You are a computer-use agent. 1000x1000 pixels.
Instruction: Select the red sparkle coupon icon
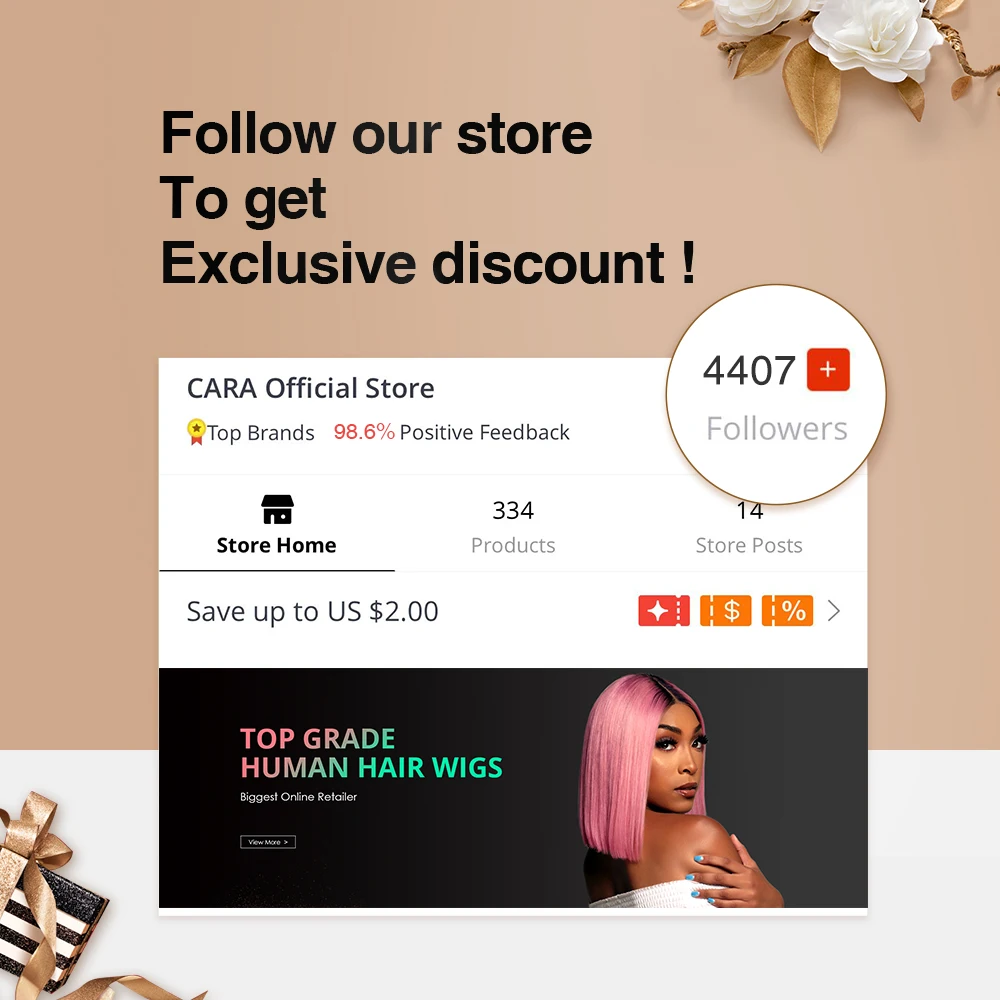[x=664, y=611]
